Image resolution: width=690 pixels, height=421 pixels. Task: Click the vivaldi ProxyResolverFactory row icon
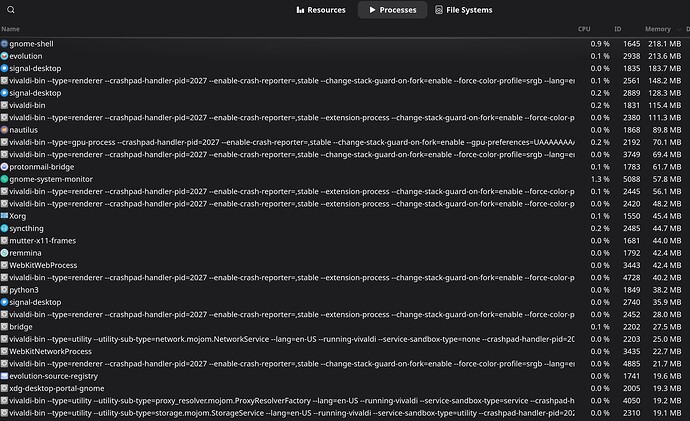click(4, 401)
